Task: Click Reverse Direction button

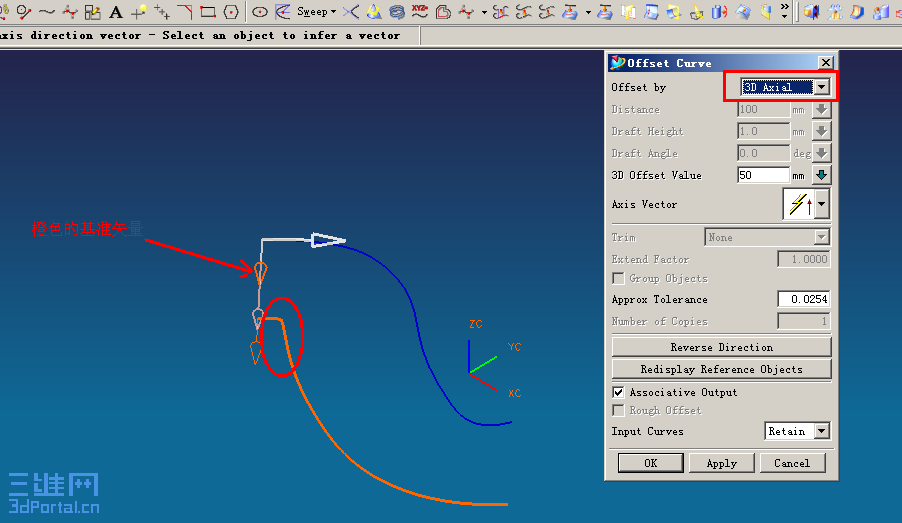Action: 721,348
